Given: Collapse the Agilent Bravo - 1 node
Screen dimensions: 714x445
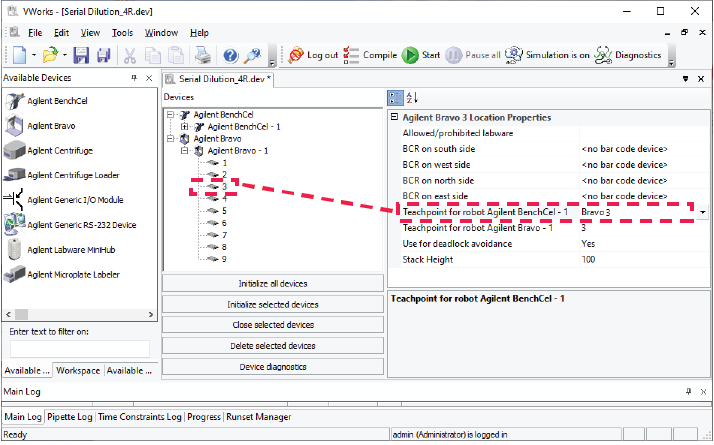Looking at the screenshot, I should [x=184, y=150].
